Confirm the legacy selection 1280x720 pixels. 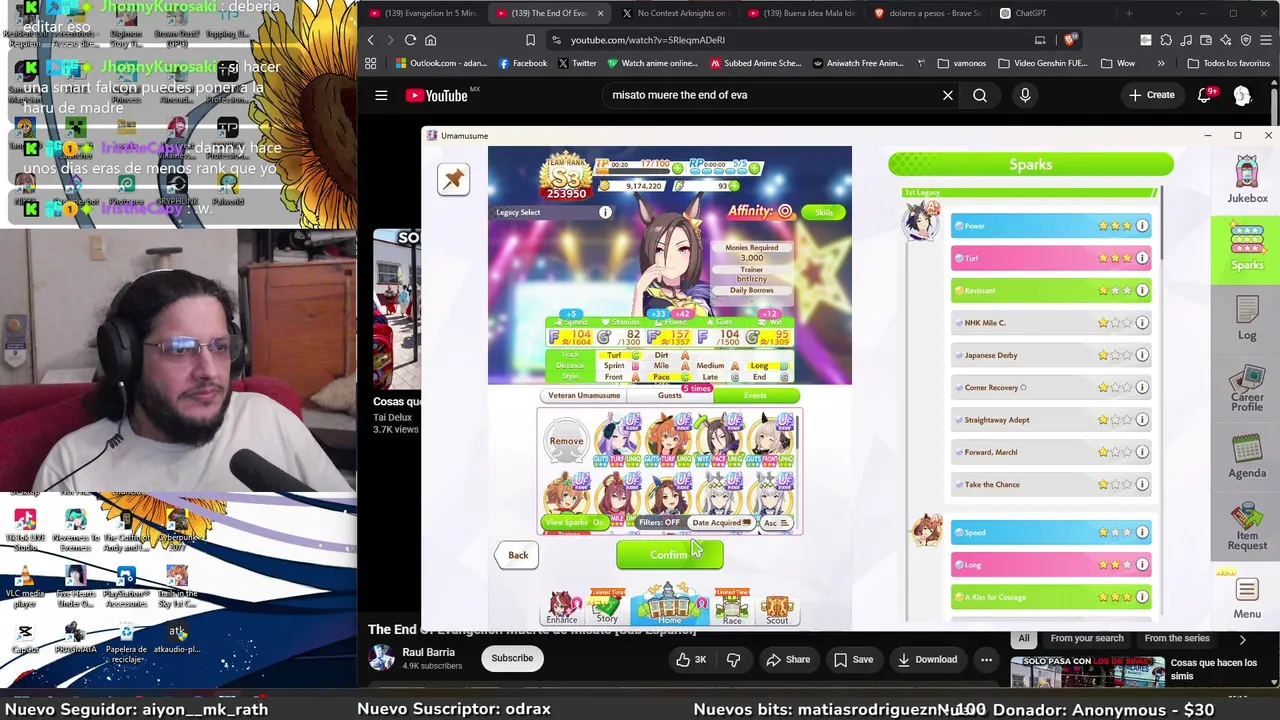point(670,555)
